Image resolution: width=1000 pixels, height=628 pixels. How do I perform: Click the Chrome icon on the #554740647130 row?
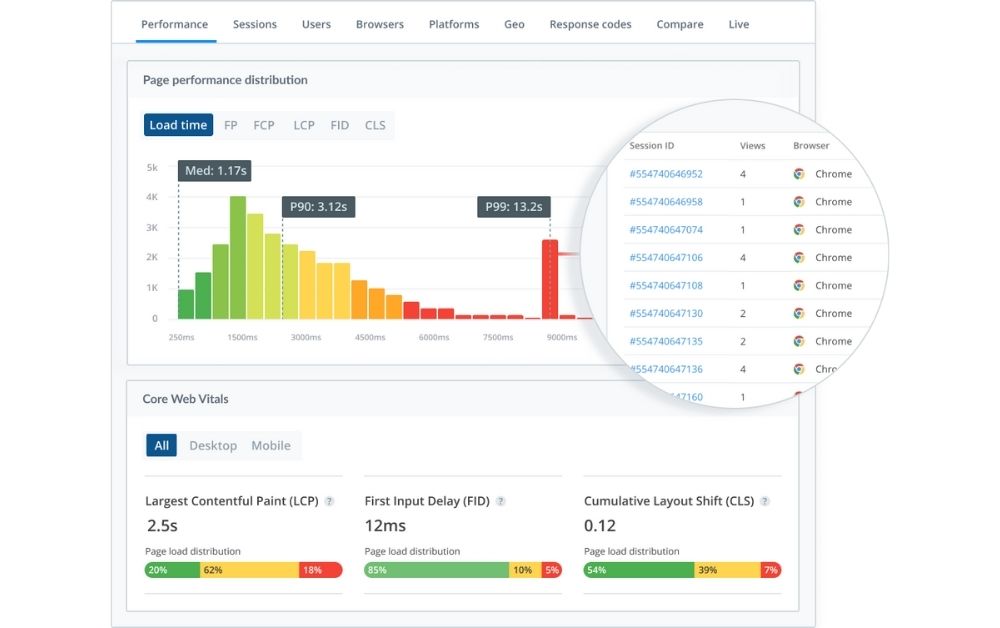(798, 313)
